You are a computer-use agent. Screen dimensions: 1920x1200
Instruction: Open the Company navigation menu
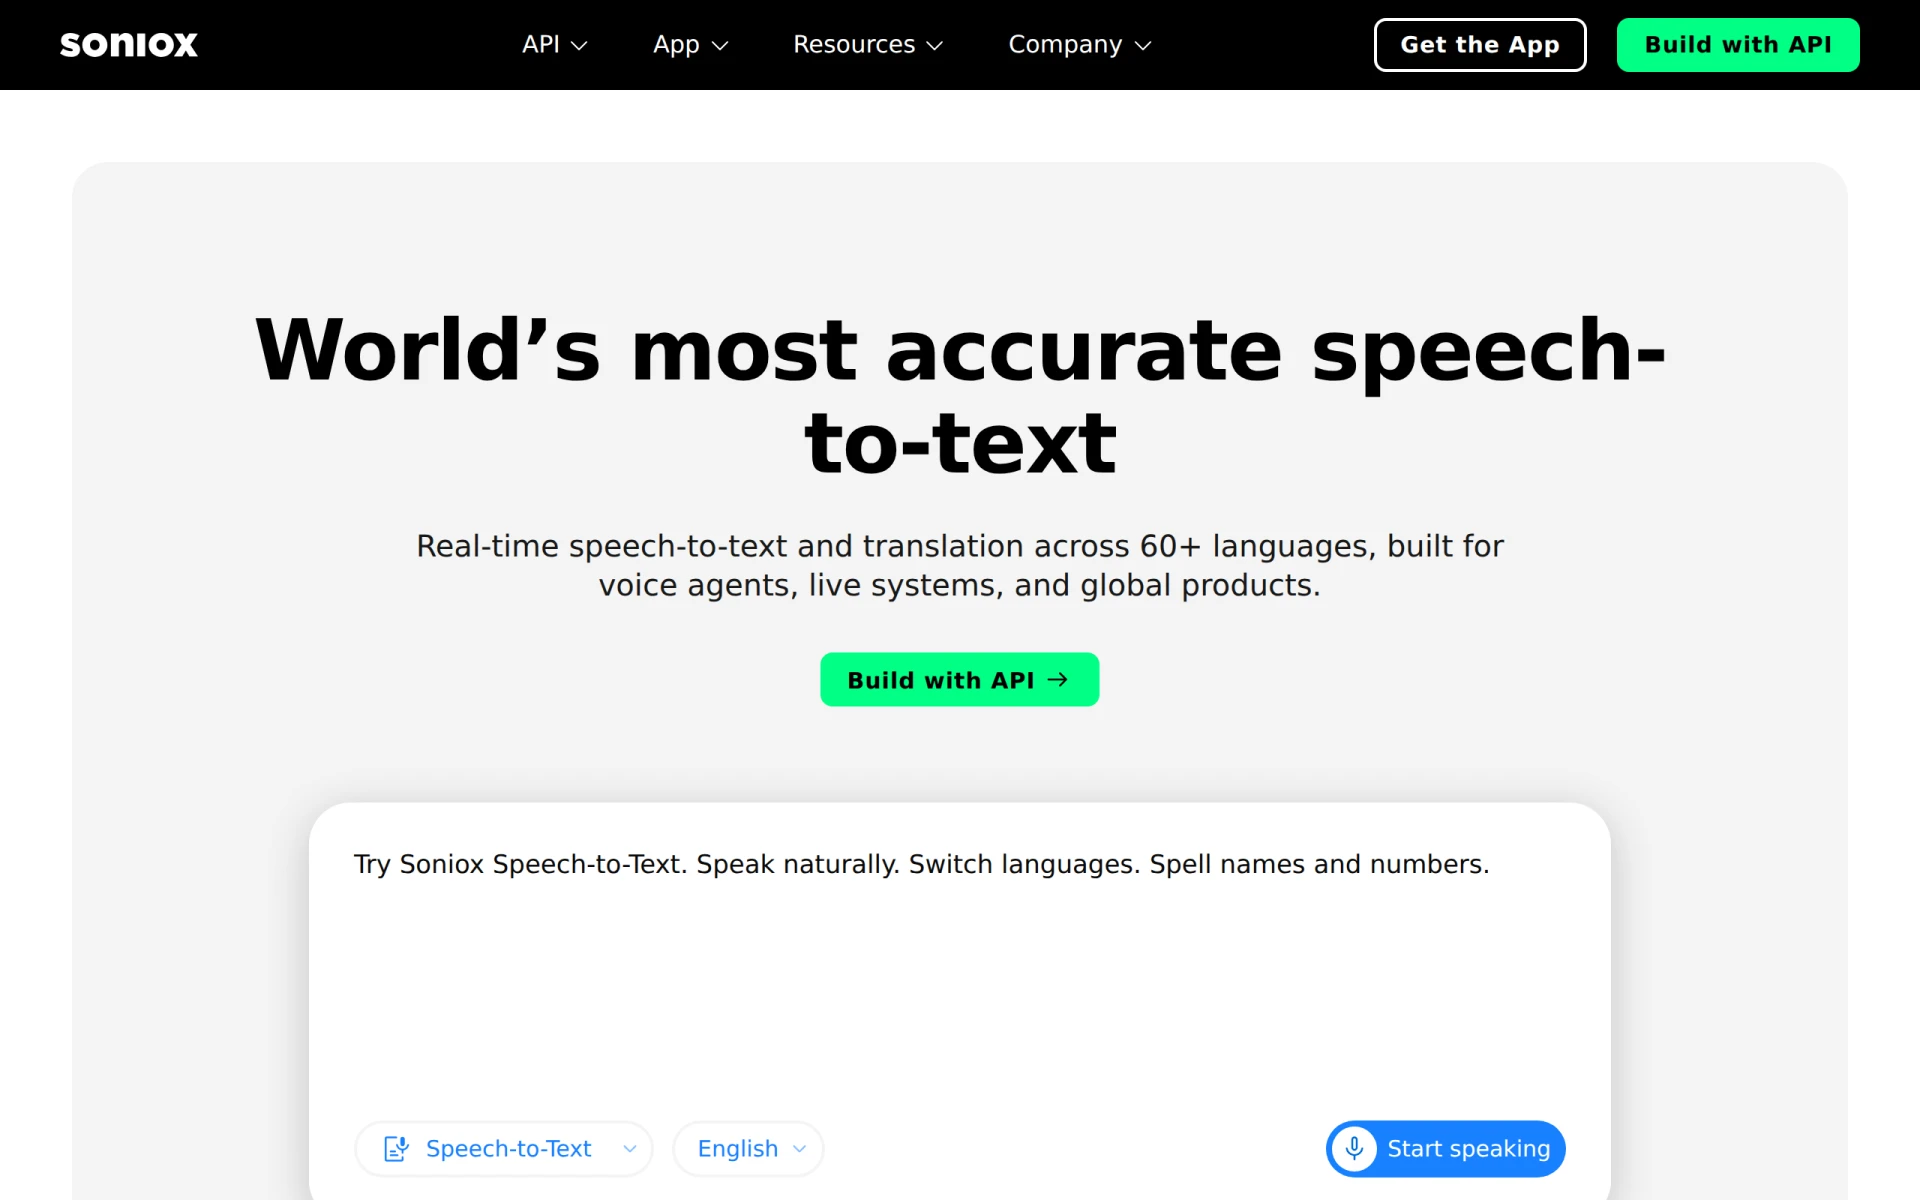1080,45
